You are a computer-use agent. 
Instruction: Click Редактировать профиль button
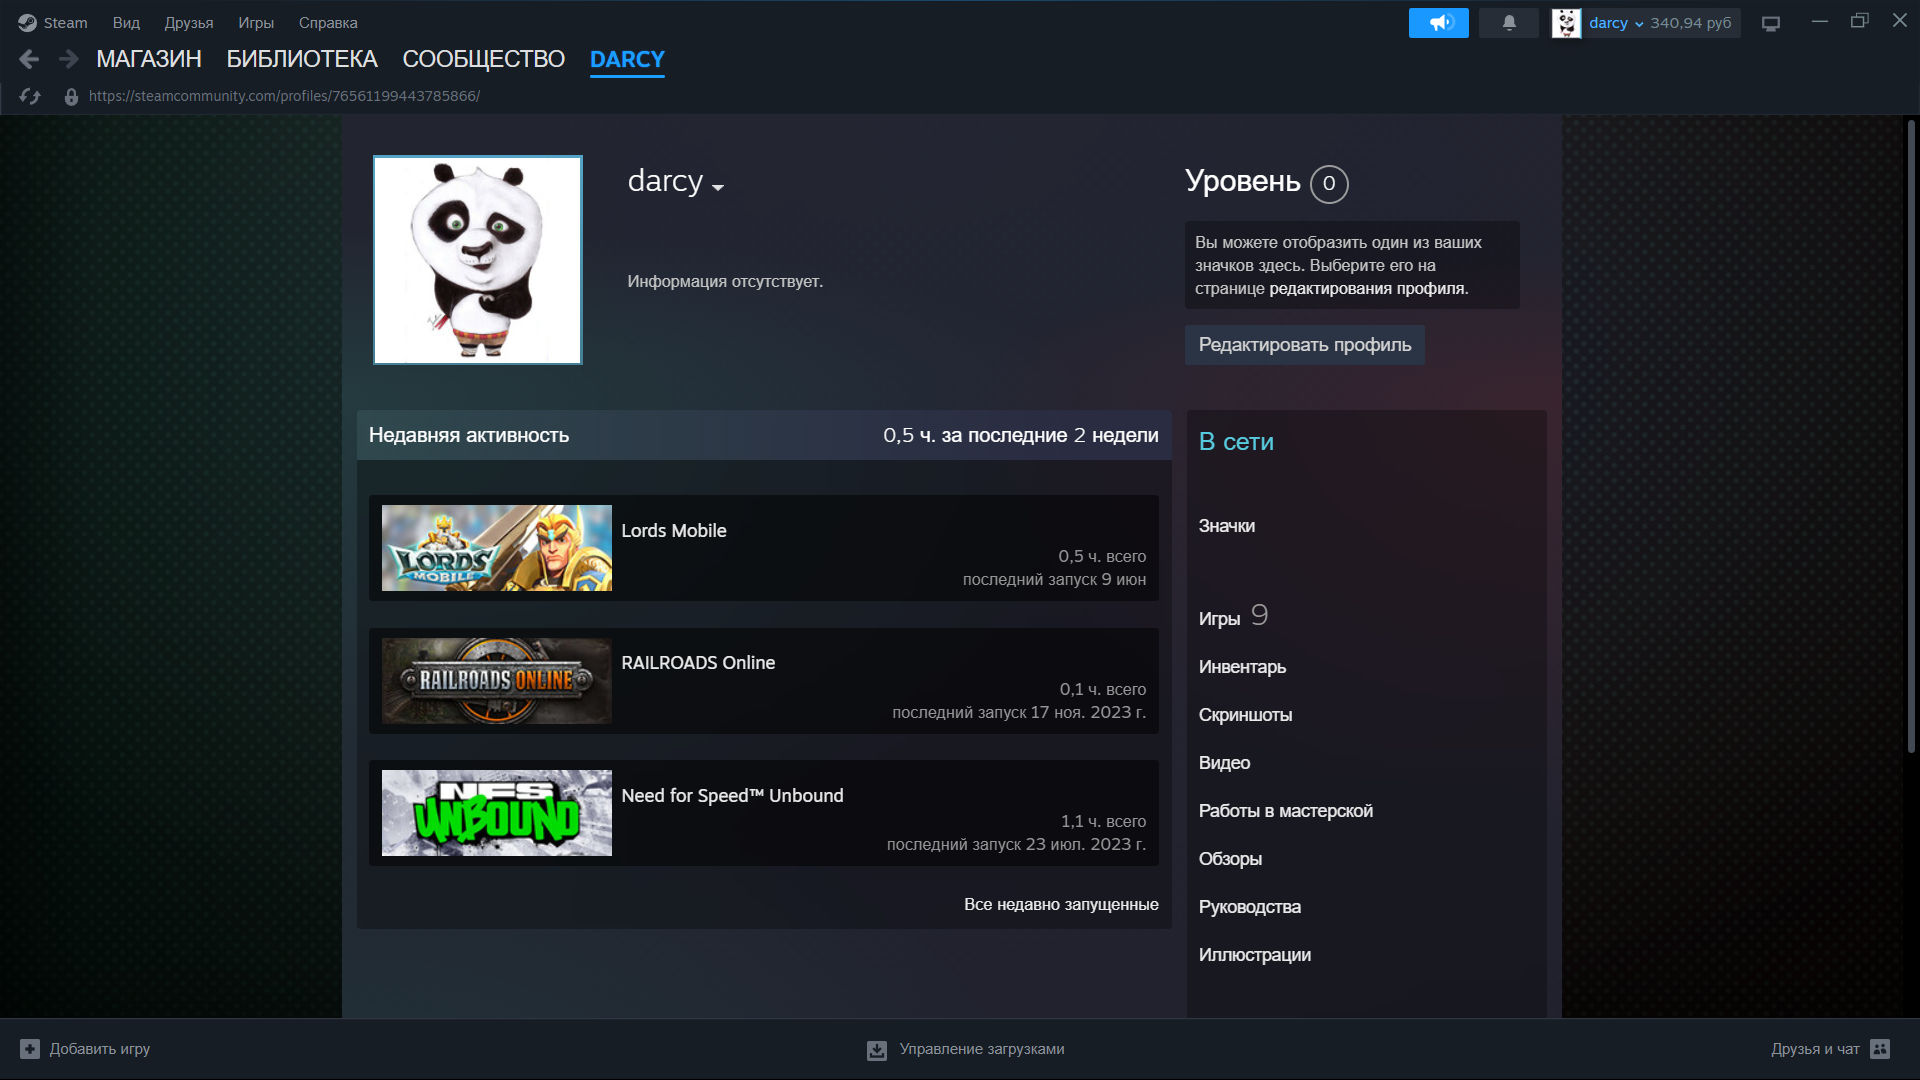click(1304, 344)
